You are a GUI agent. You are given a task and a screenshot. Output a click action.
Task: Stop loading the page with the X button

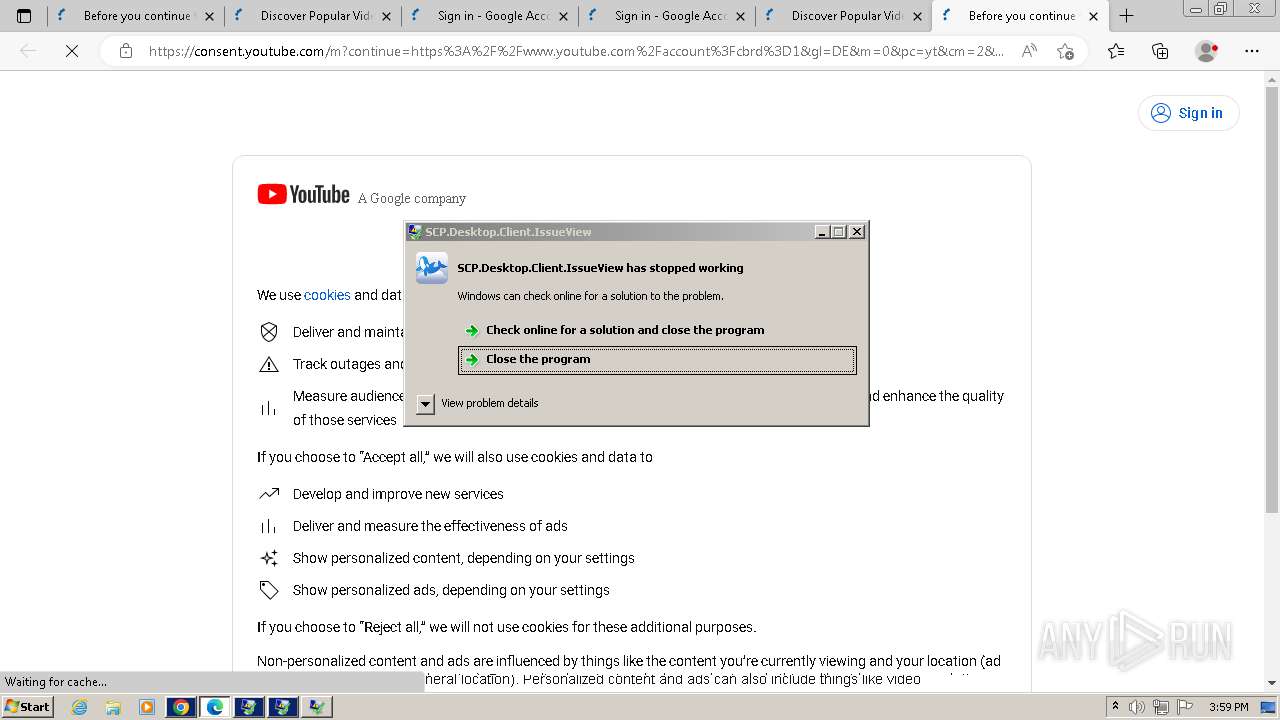click(x=72, y=51)
